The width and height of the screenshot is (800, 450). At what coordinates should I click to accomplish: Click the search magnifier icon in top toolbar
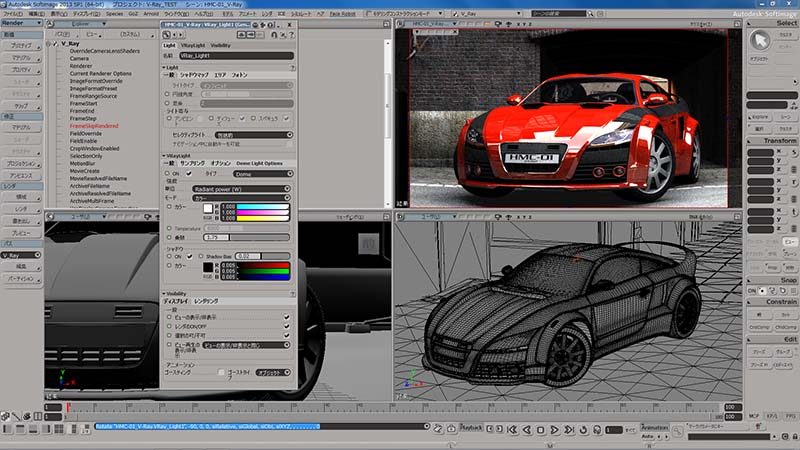click(590, 14)
